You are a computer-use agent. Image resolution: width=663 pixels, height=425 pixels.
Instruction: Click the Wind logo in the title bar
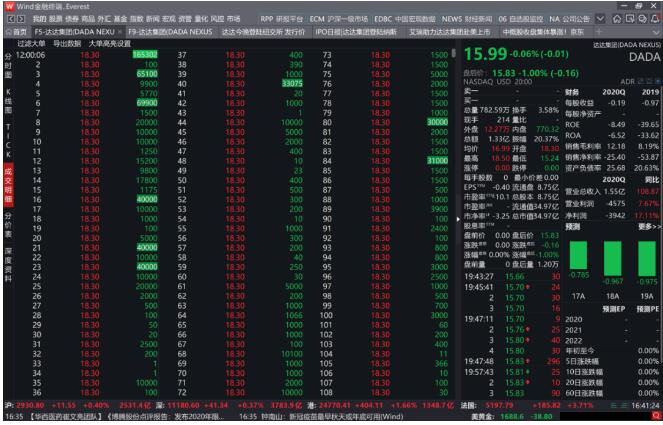point(9,6)
